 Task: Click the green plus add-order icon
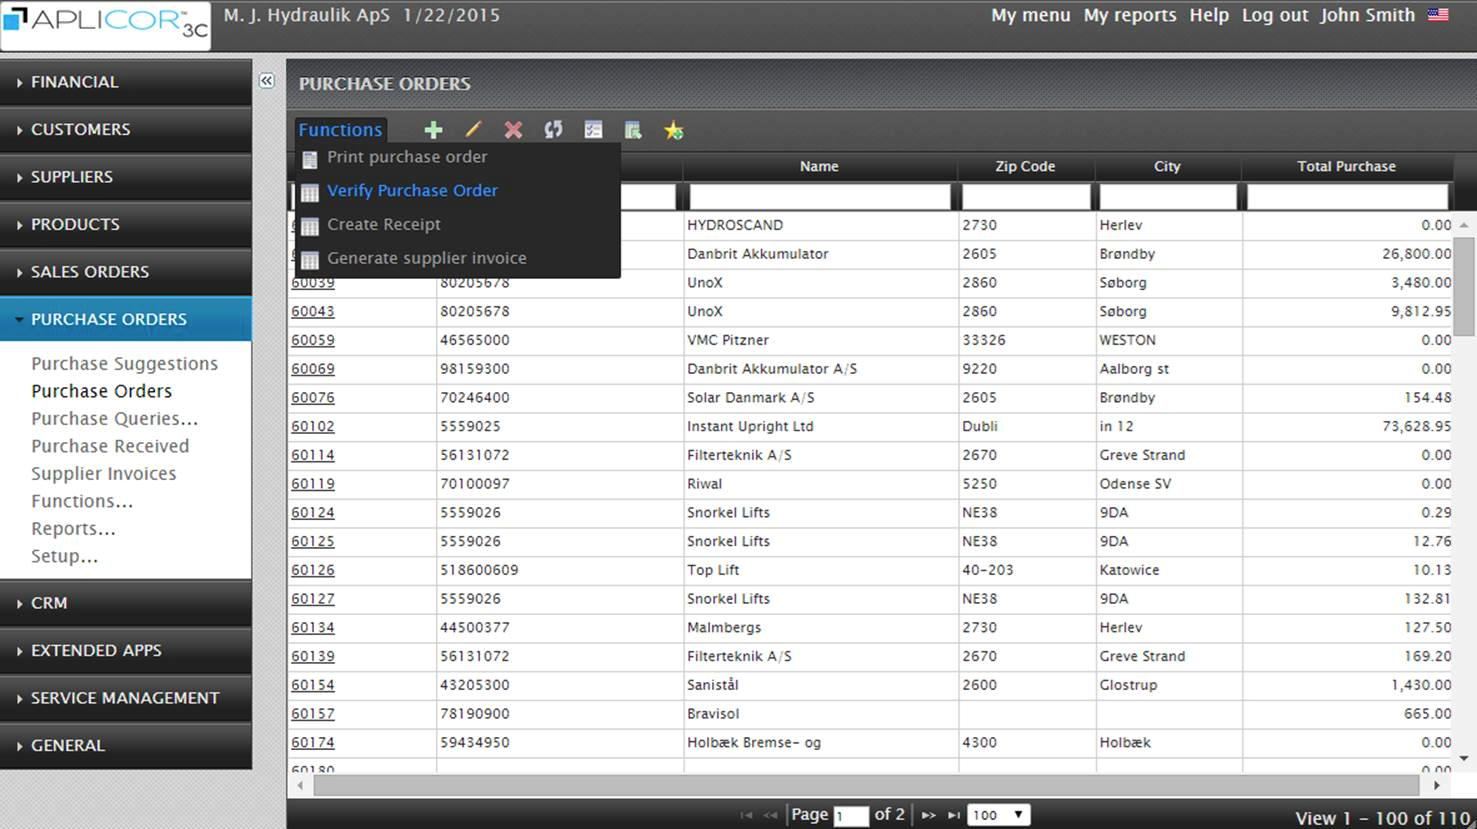(433, 130)
